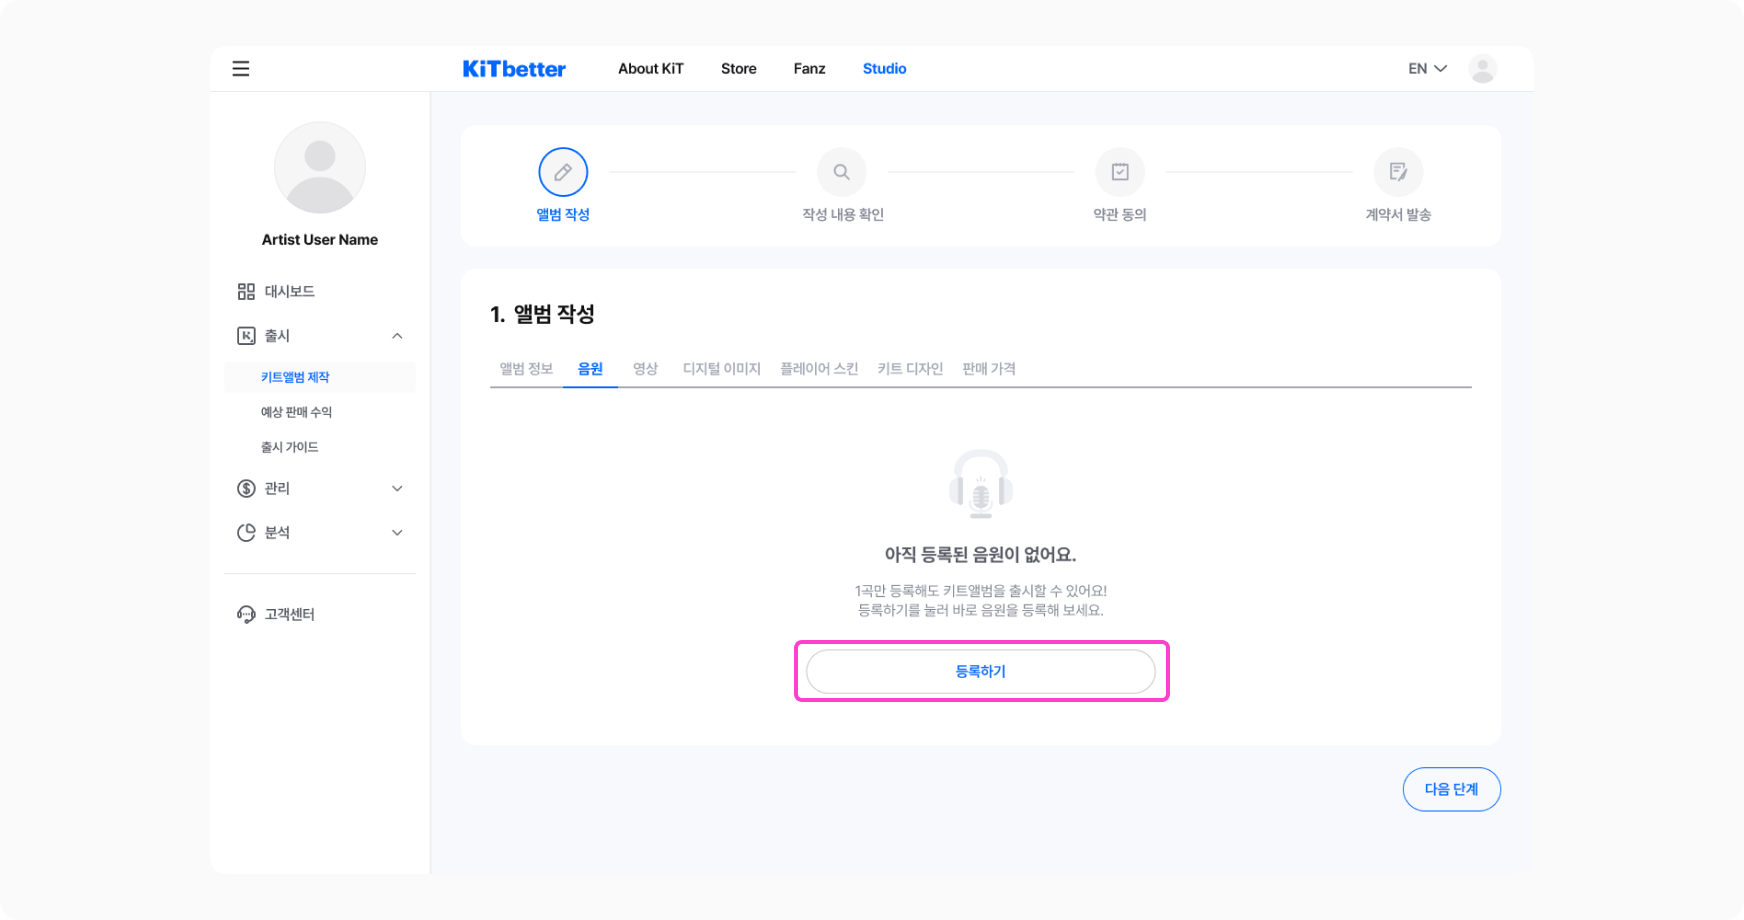Click the large artist profile picture
The width and height of the screenshot is (1744, 920).
pyautogui.click(x=320, y=167)
